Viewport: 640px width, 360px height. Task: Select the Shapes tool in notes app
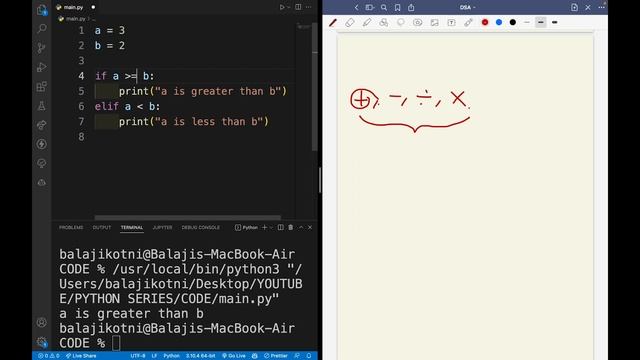[384, 22]
